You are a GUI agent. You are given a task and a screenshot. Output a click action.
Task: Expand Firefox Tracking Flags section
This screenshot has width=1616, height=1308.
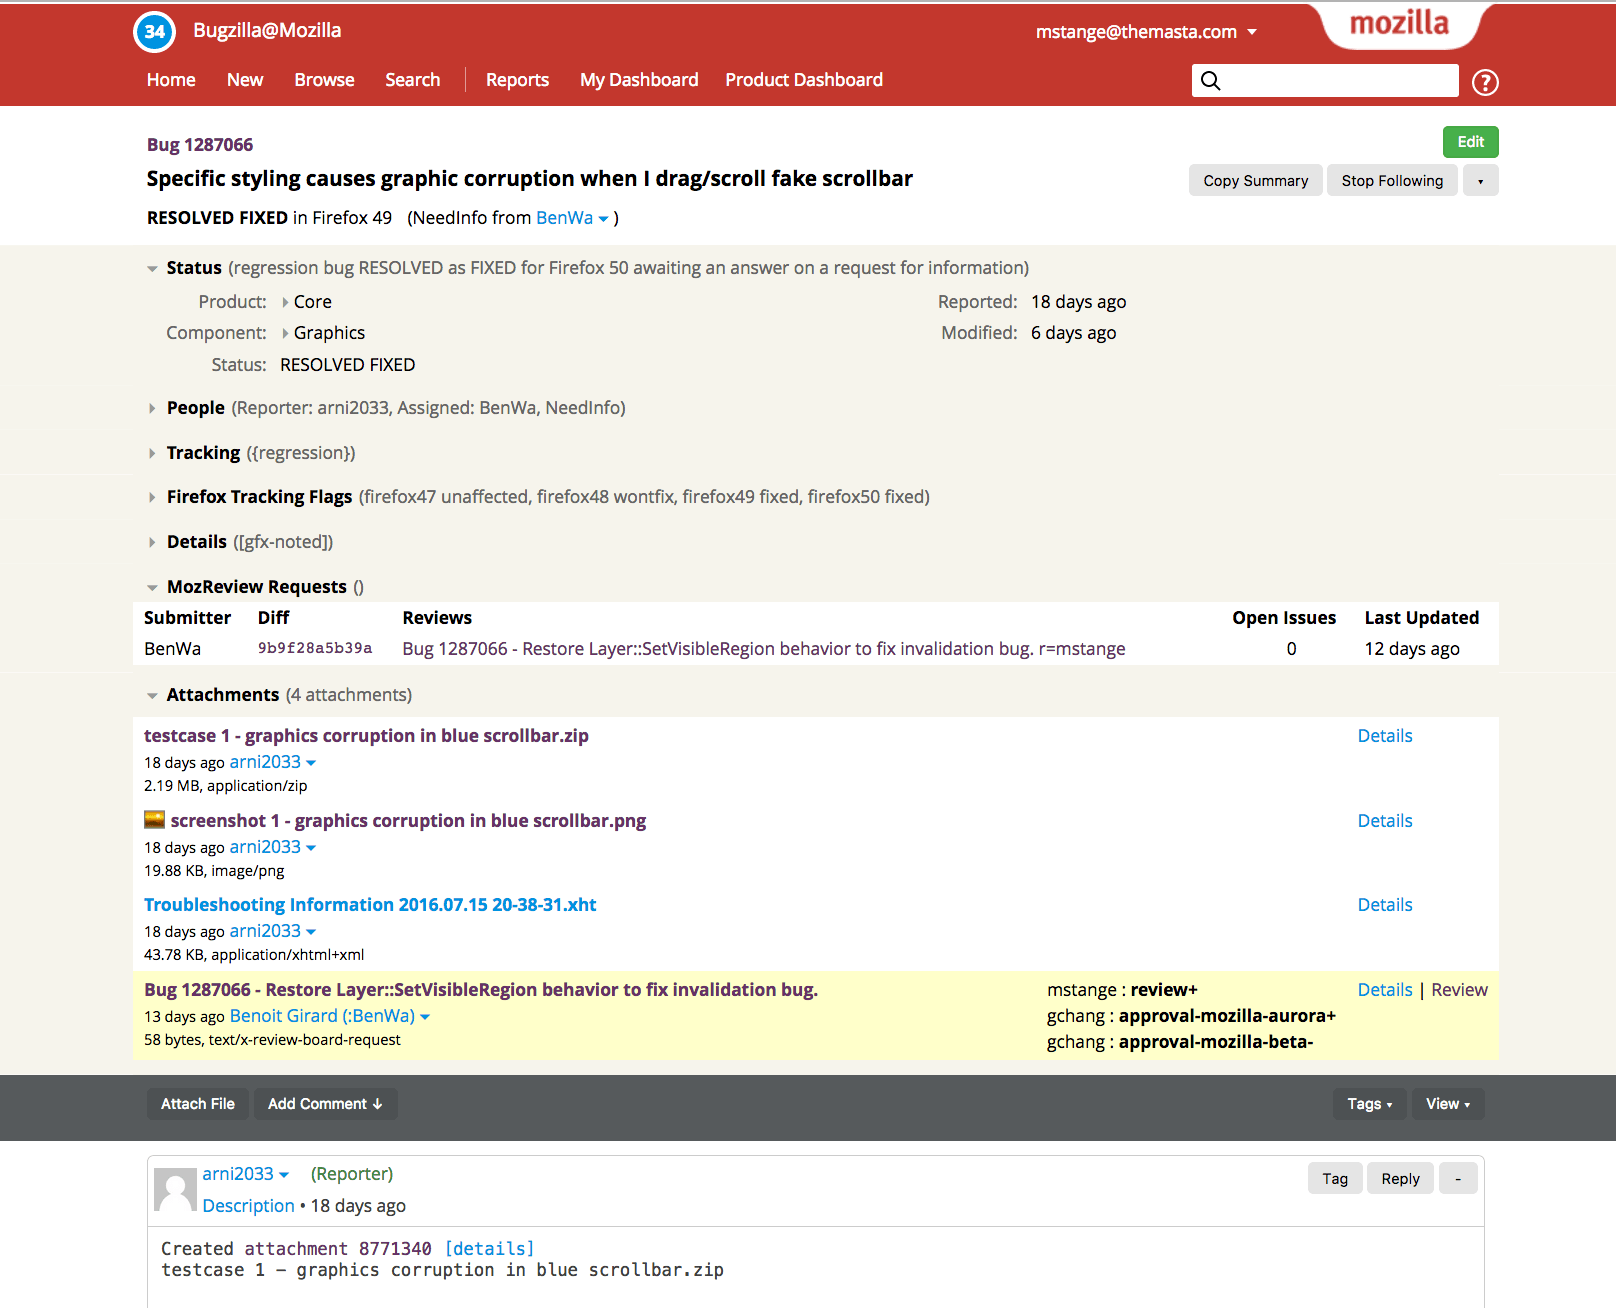pyautogui.click(x=152, y=497)
